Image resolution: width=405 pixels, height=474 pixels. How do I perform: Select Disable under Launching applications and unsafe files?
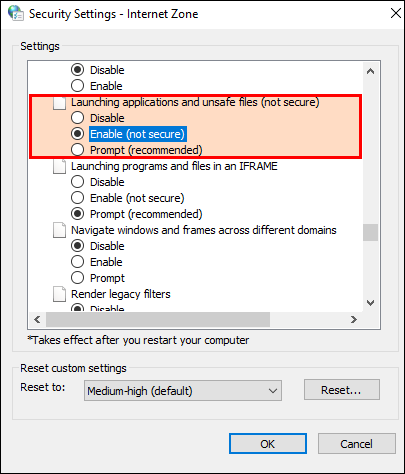(x=77, y=118)
